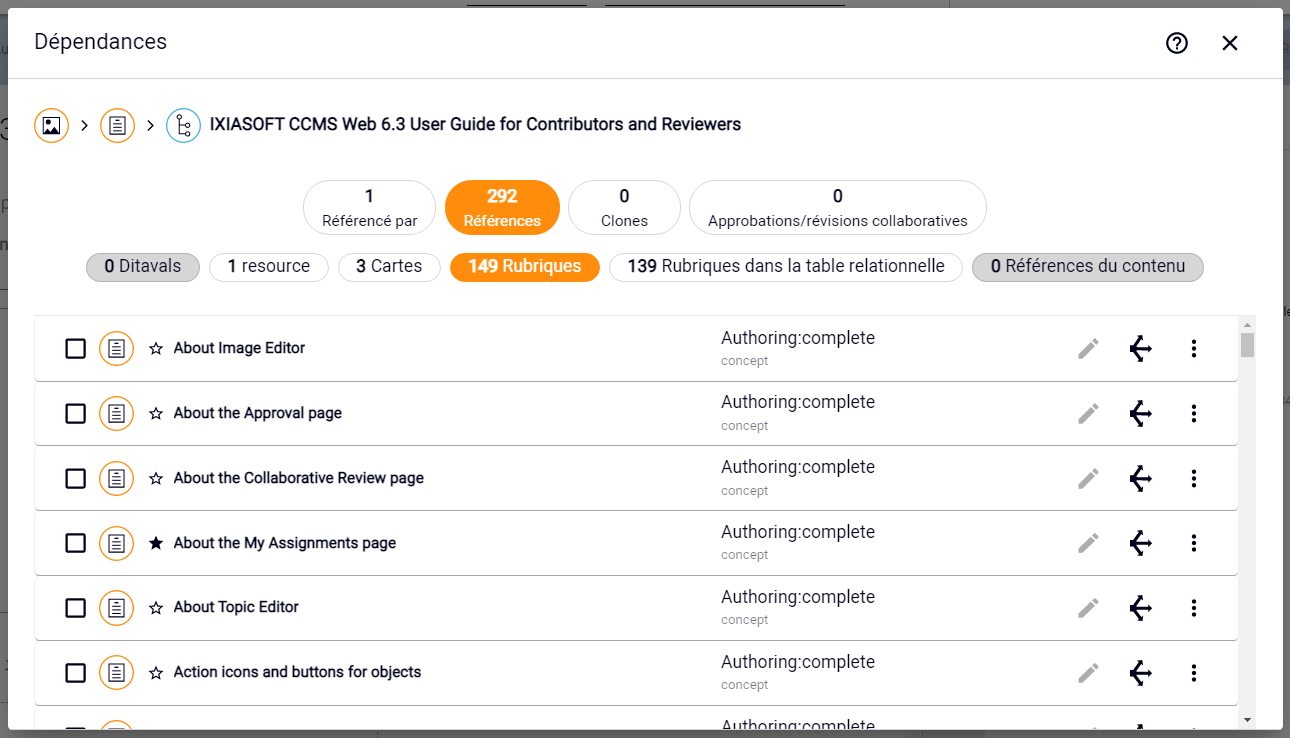Edit About the Collaborative Review page pencil
This screenshot has width=1290, height=738.
pos(1088,478)
